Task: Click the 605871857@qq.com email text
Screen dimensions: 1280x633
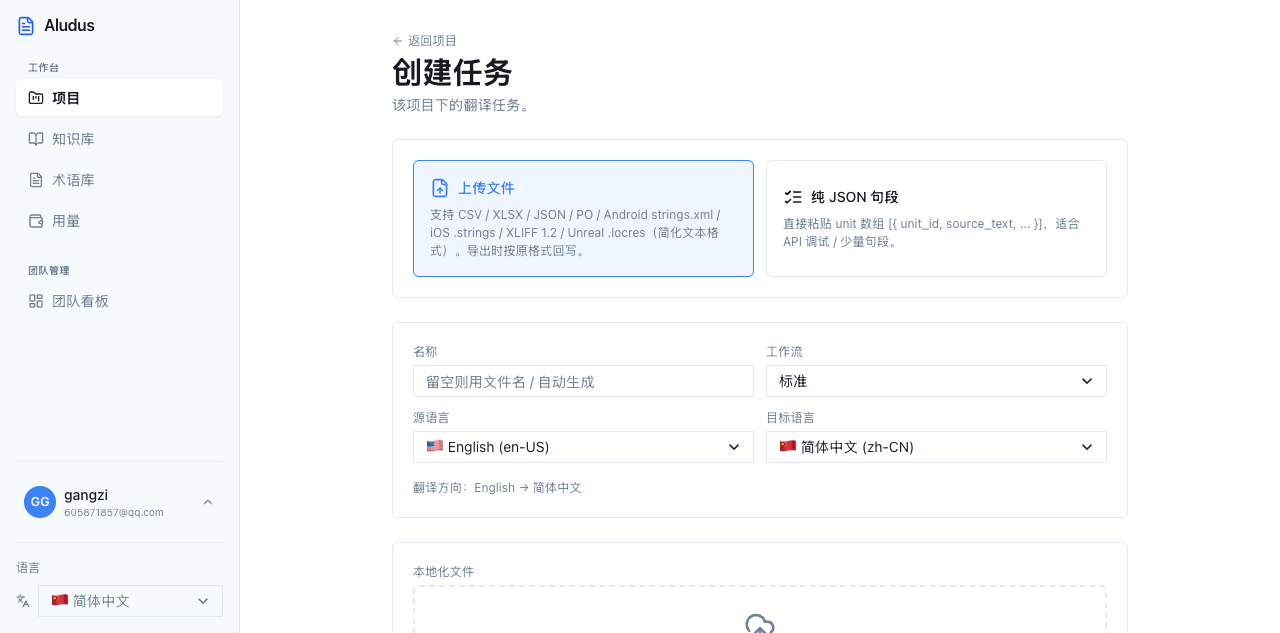Action: point(113,512)
